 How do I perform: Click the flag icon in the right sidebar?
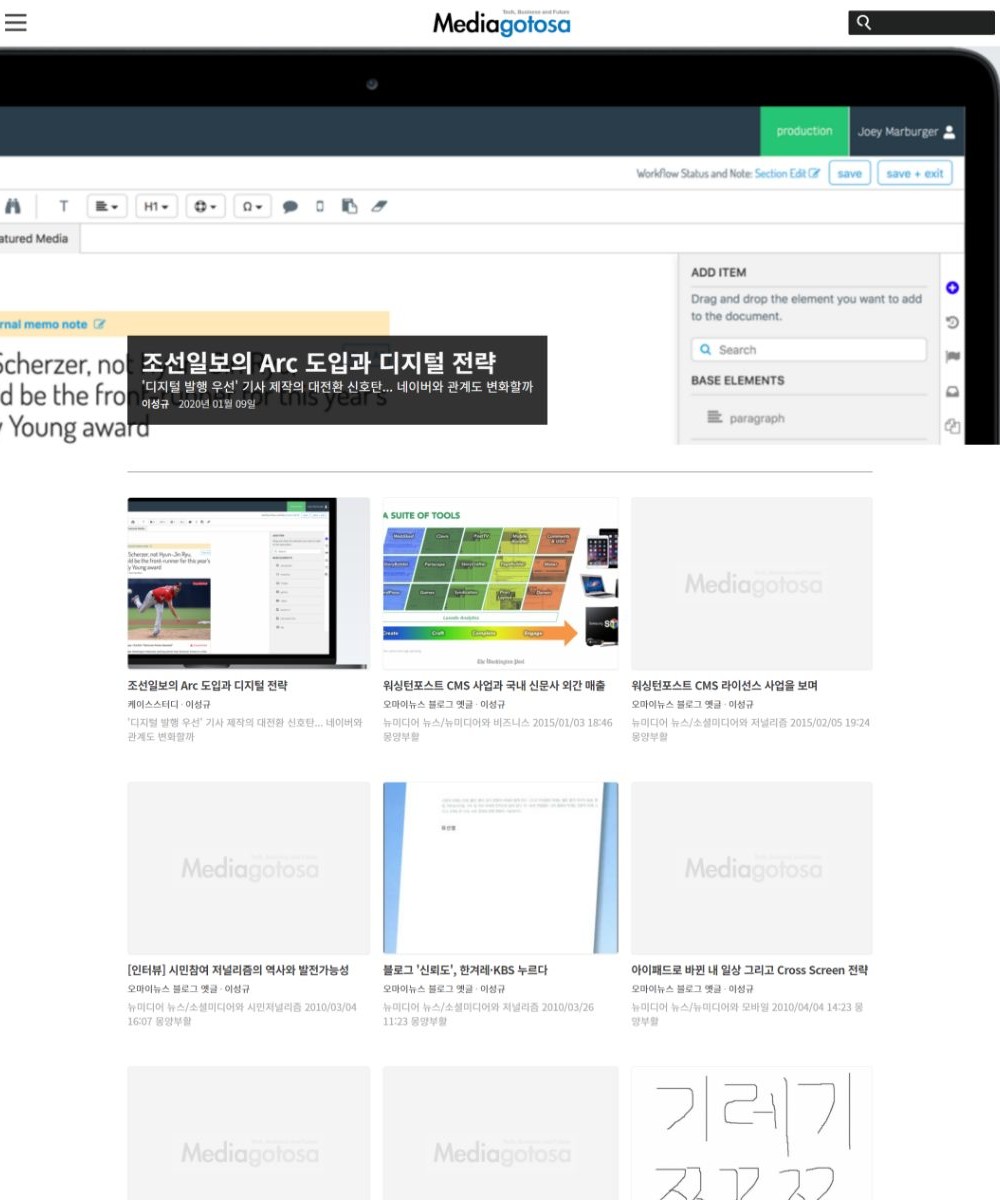click(x=952, y=357)
